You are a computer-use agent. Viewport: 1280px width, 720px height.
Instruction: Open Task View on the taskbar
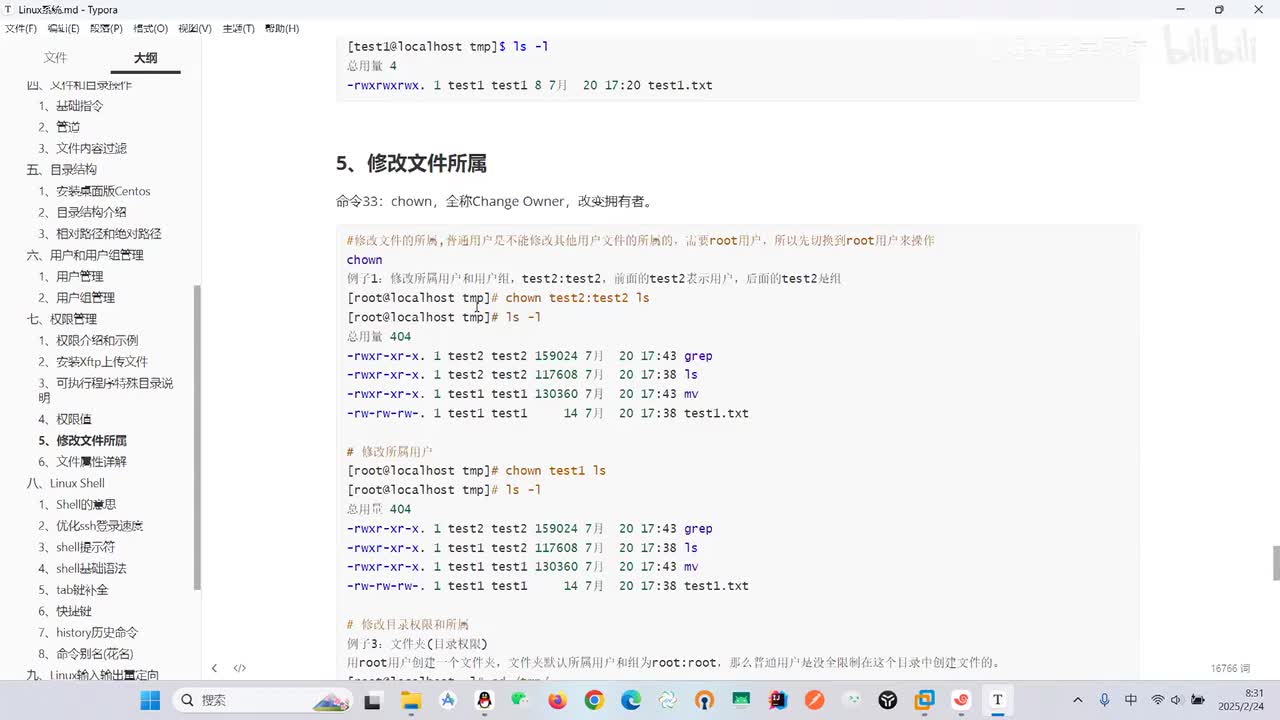click(x=372, y=701)
